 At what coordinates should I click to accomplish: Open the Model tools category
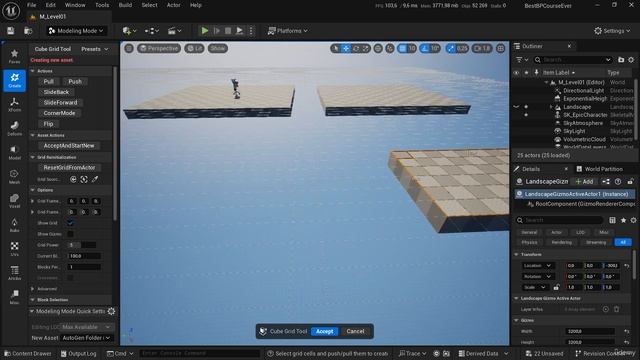[14, 153]
